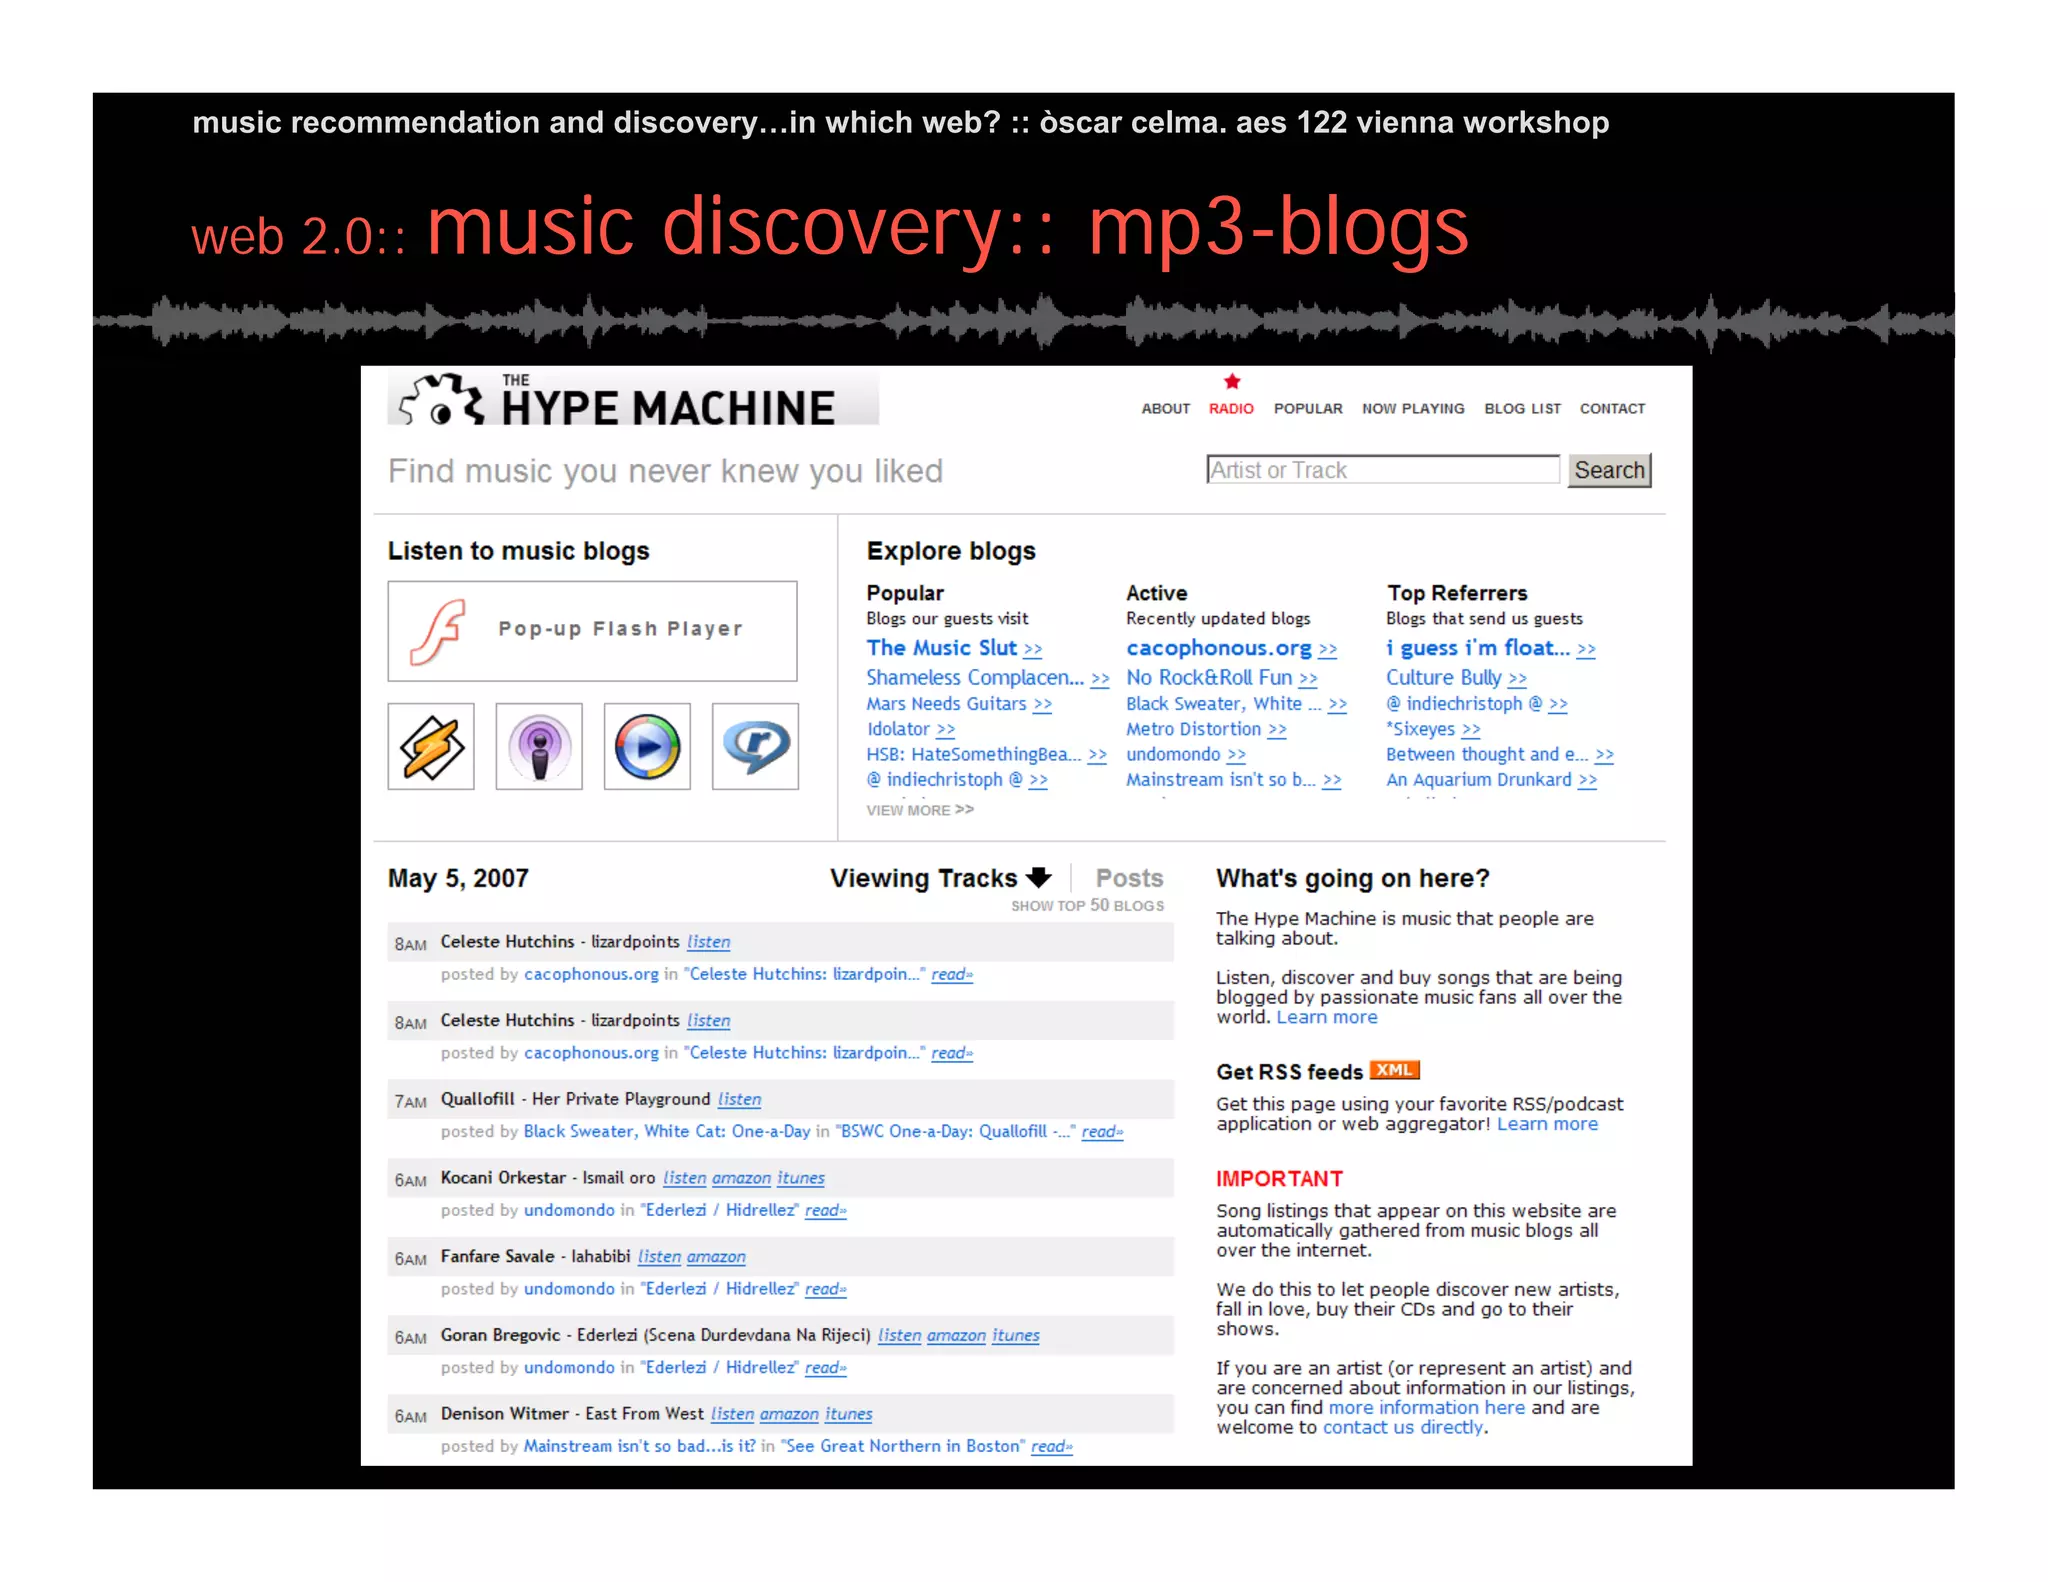Click the May 5, 2007 date heading
Image resolution: width=2048 pixels, height=1582 pixels.
(458, 878)
